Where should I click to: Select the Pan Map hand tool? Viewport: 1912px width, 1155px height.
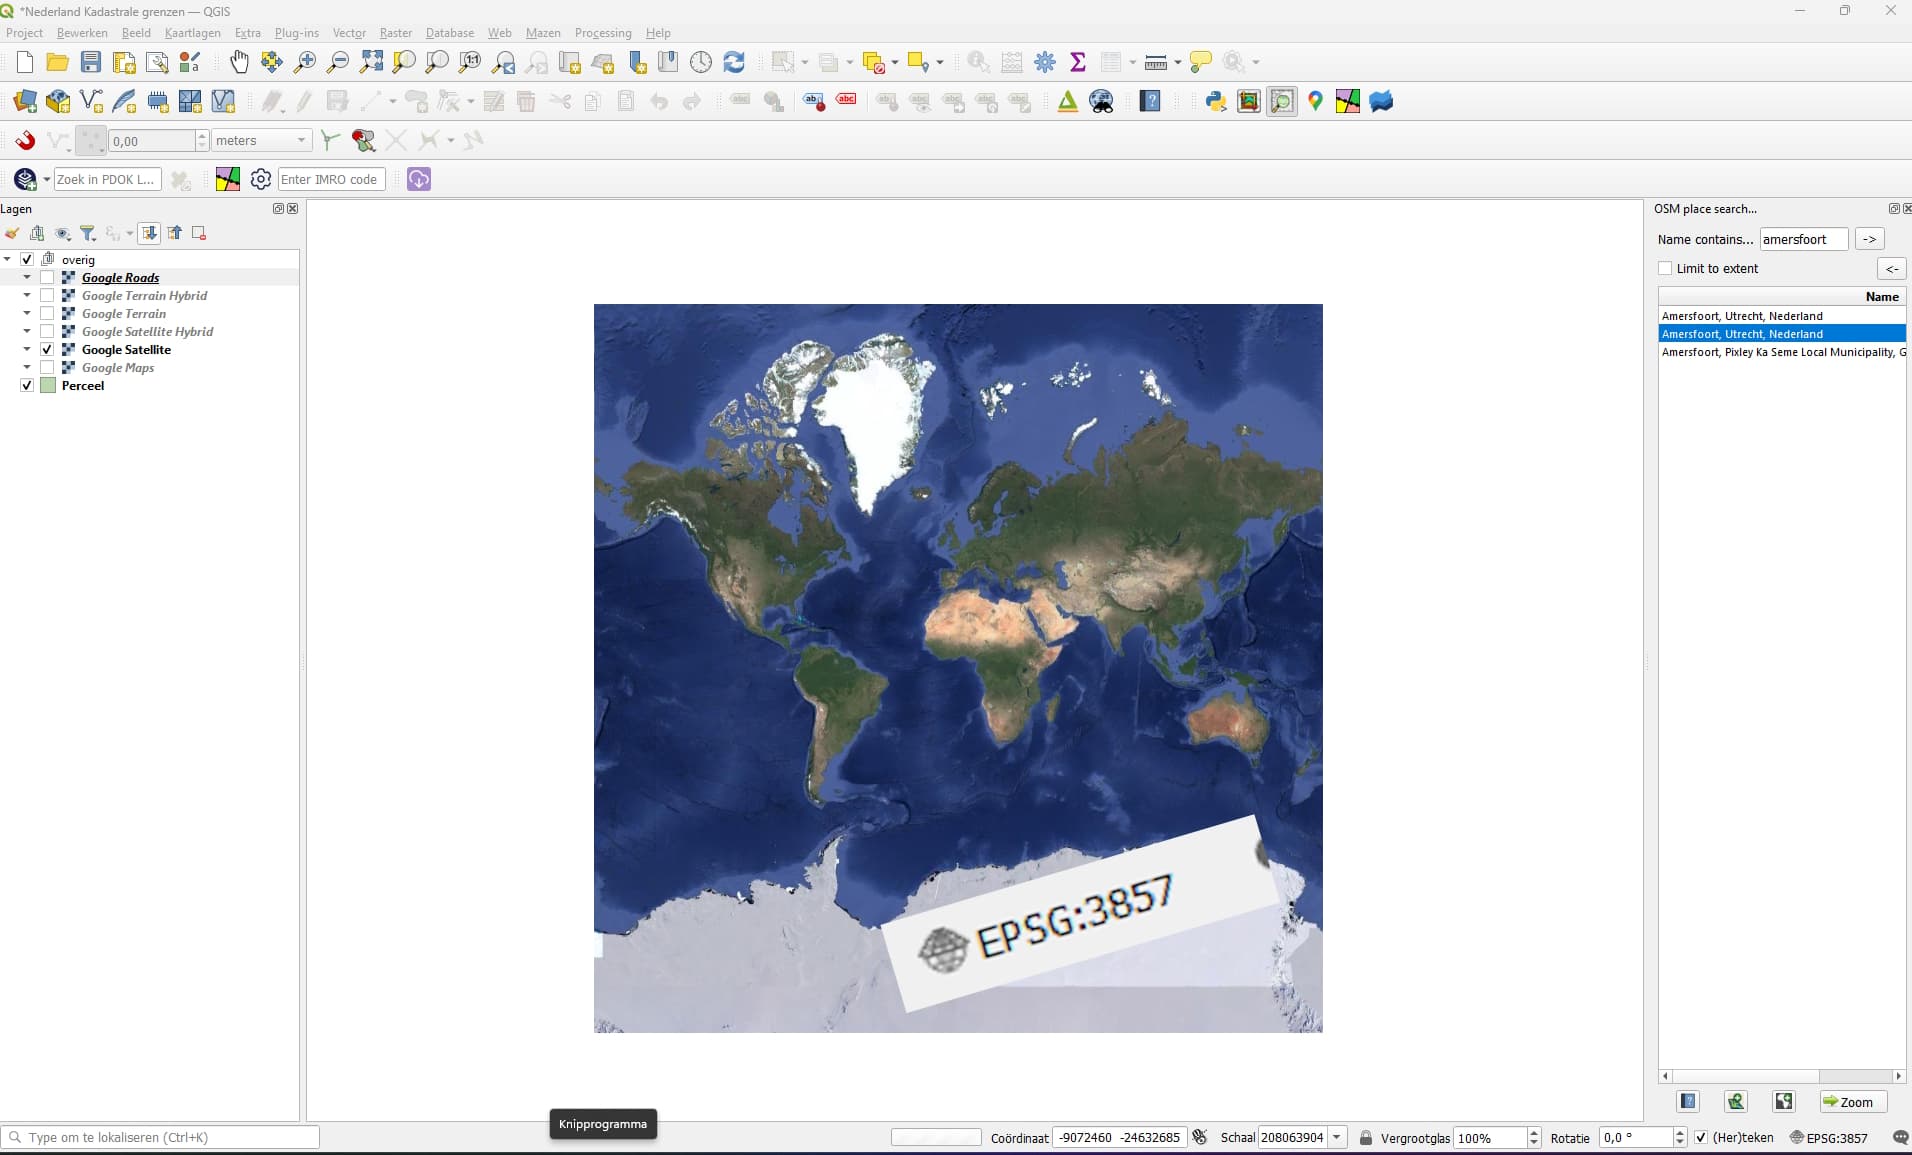(239, 62)
